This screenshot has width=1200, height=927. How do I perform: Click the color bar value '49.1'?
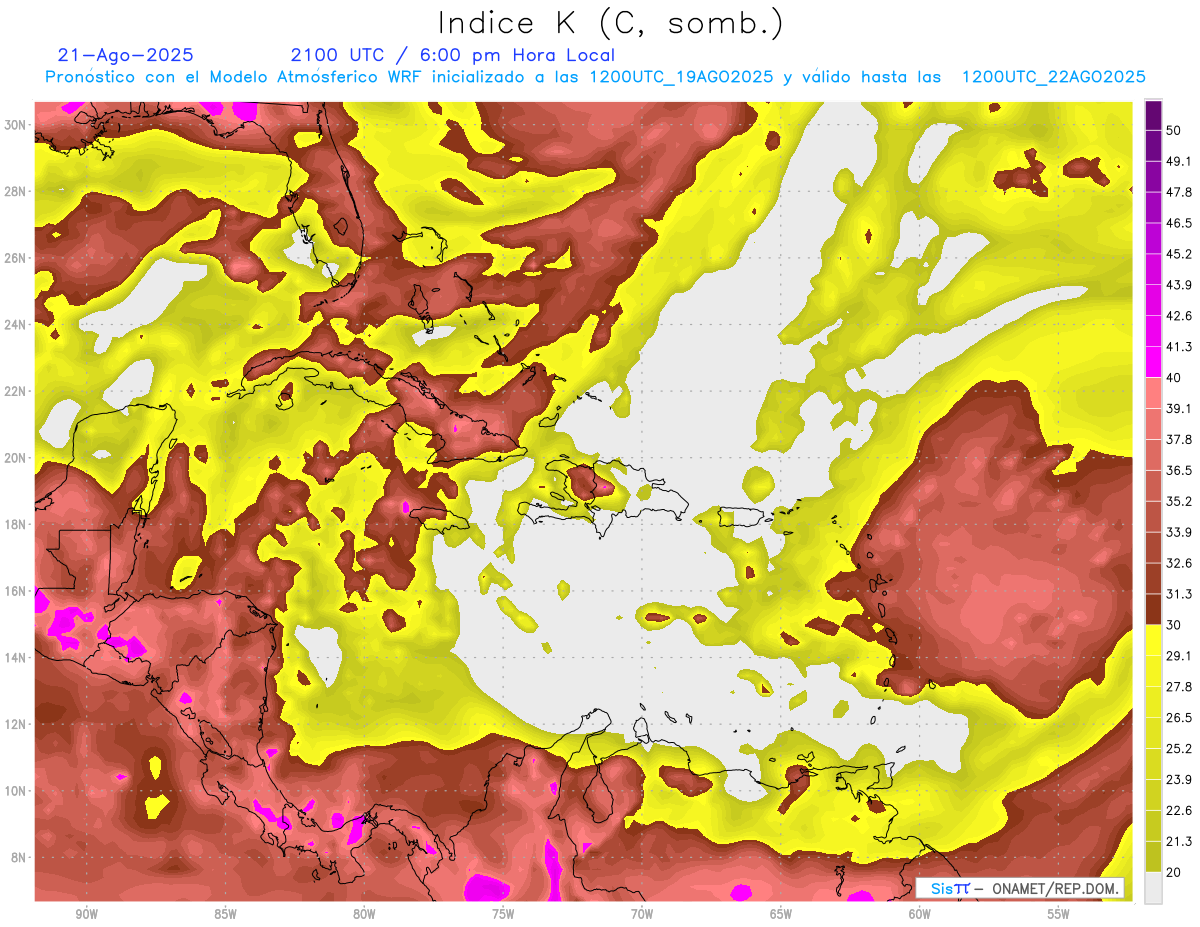tap(1178, 161)
